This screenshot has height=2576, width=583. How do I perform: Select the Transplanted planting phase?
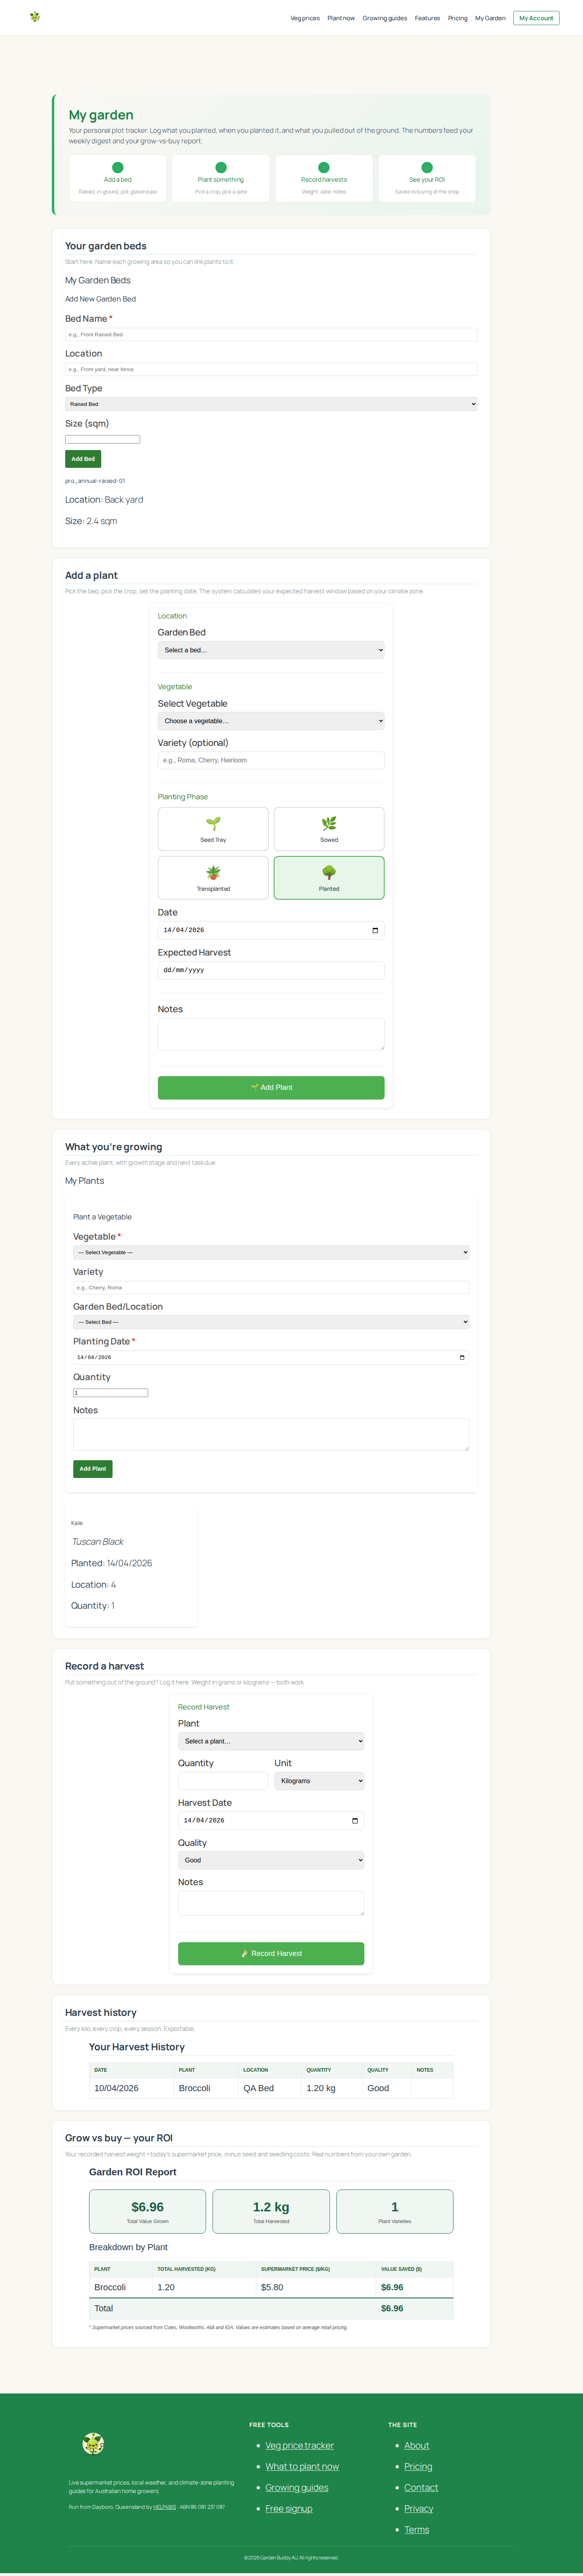point(213,878)
